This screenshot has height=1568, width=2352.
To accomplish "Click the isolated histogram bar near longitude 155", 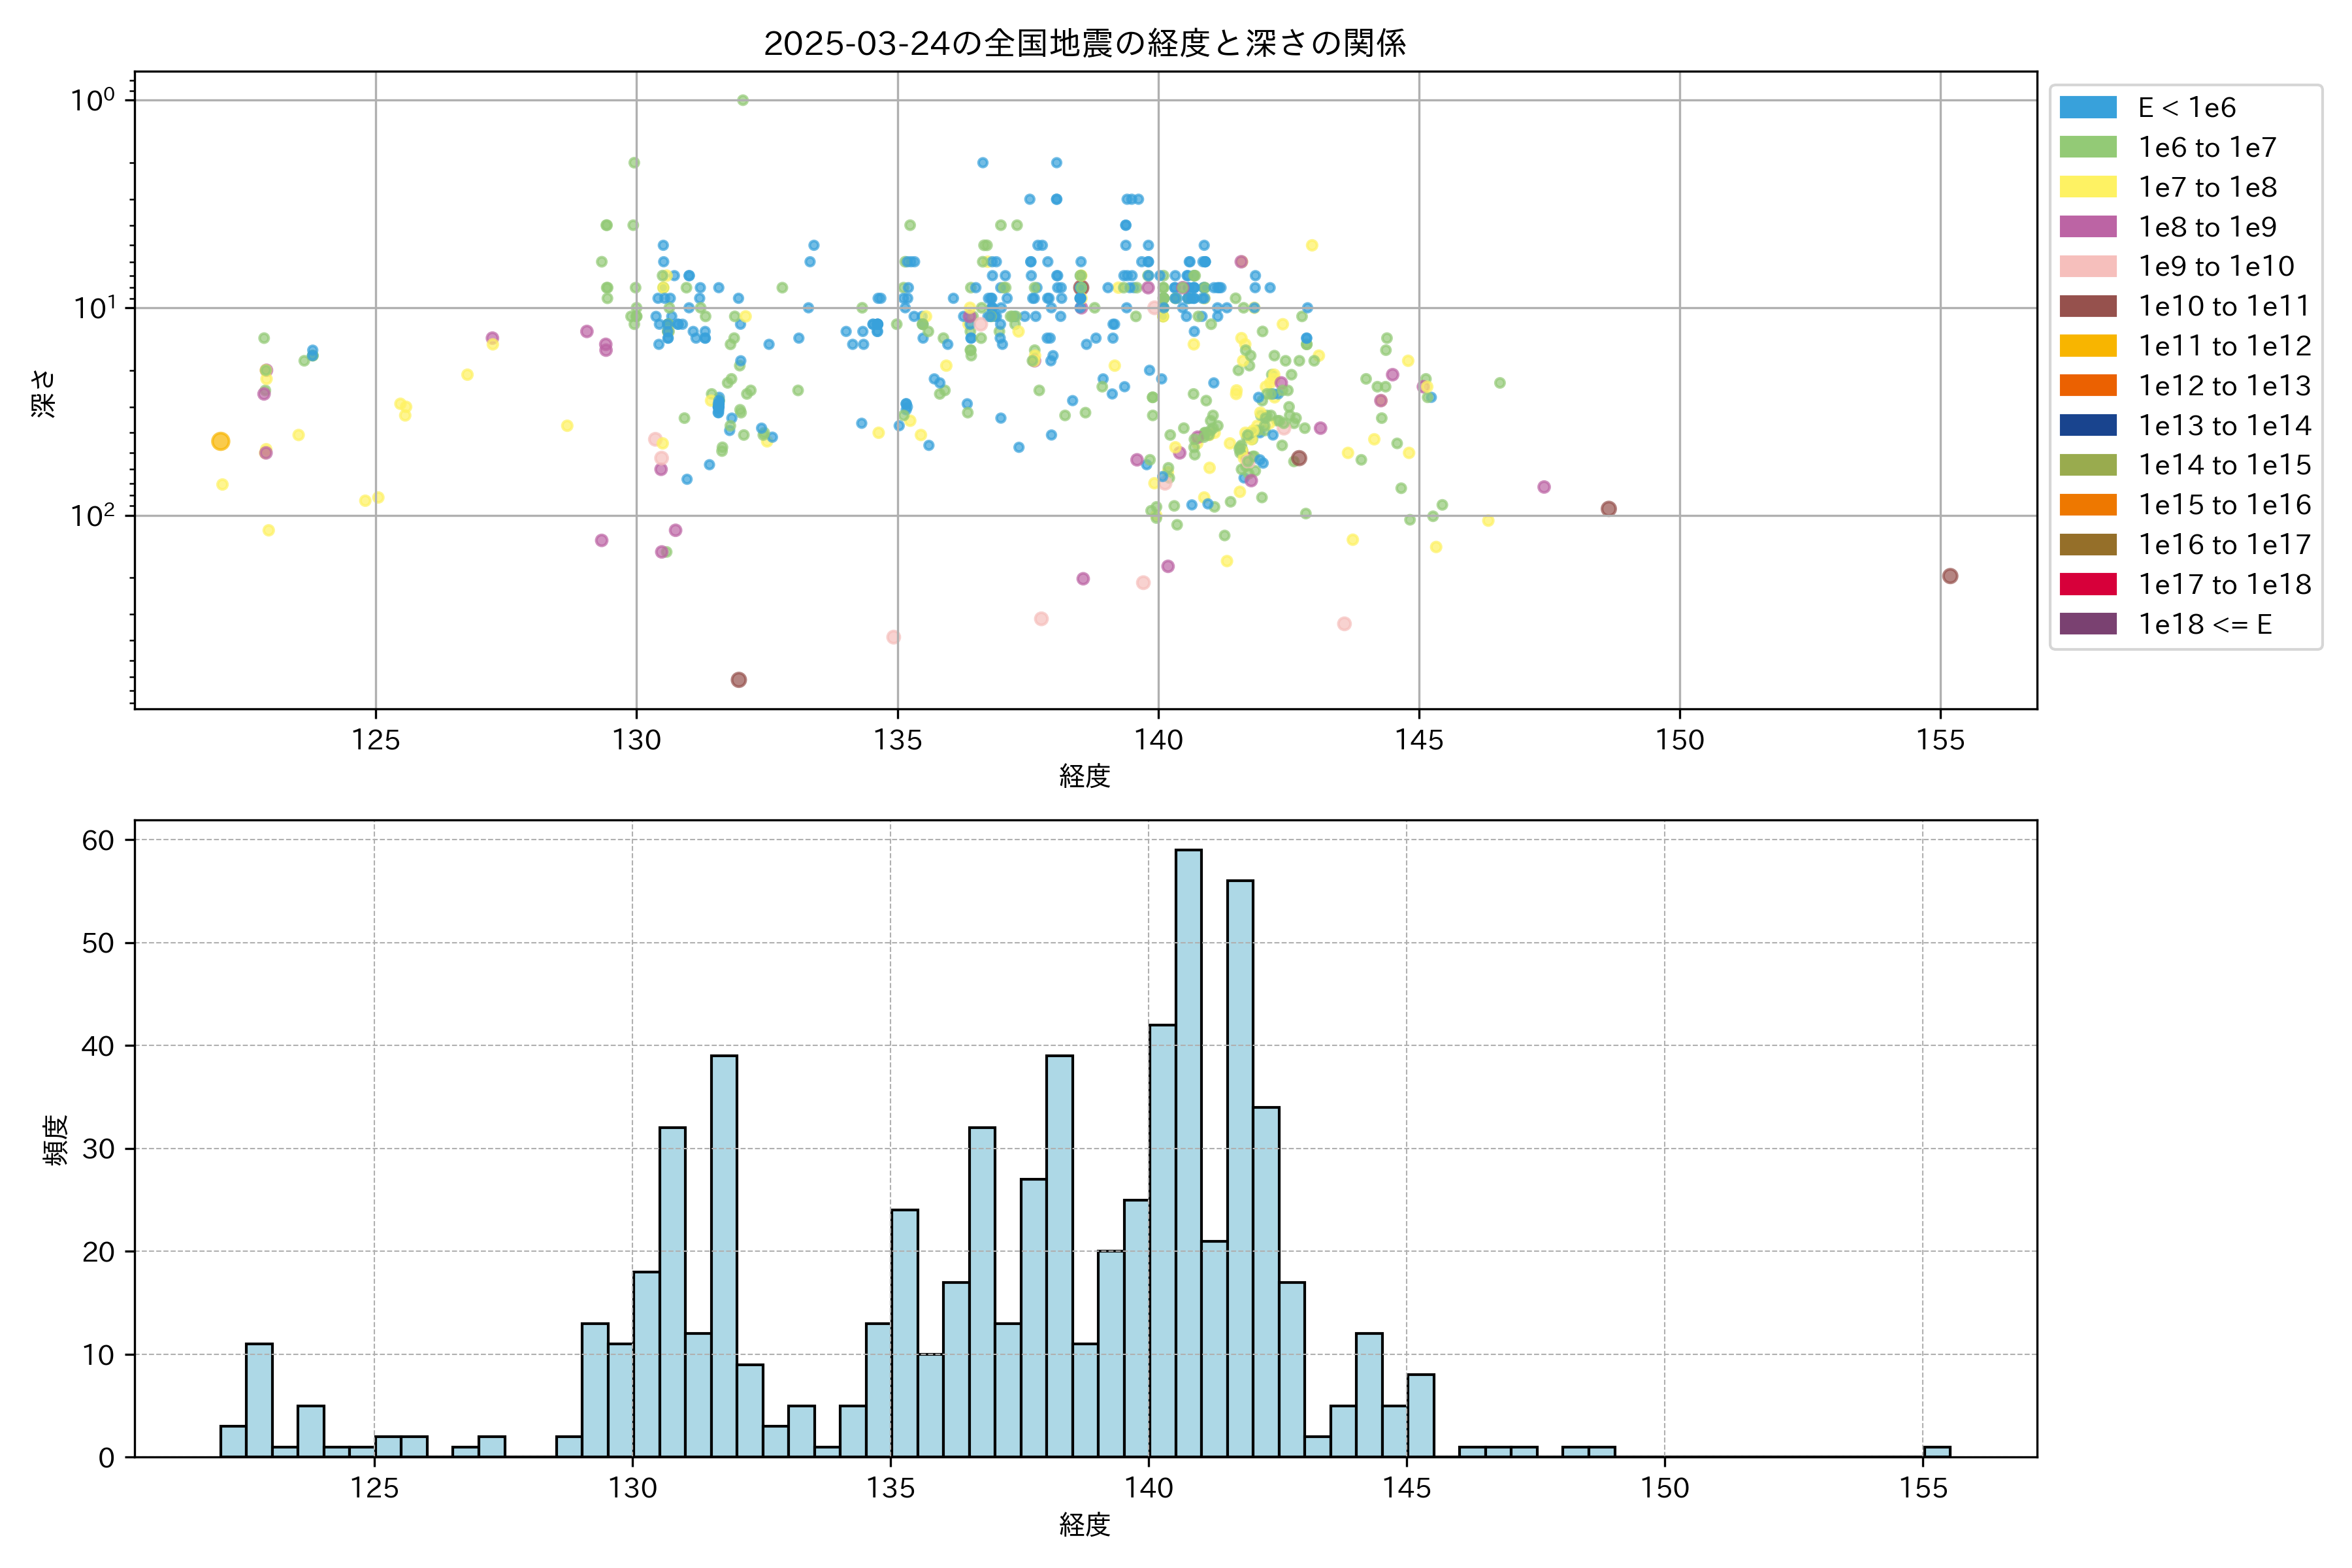I will 1937,1452.
